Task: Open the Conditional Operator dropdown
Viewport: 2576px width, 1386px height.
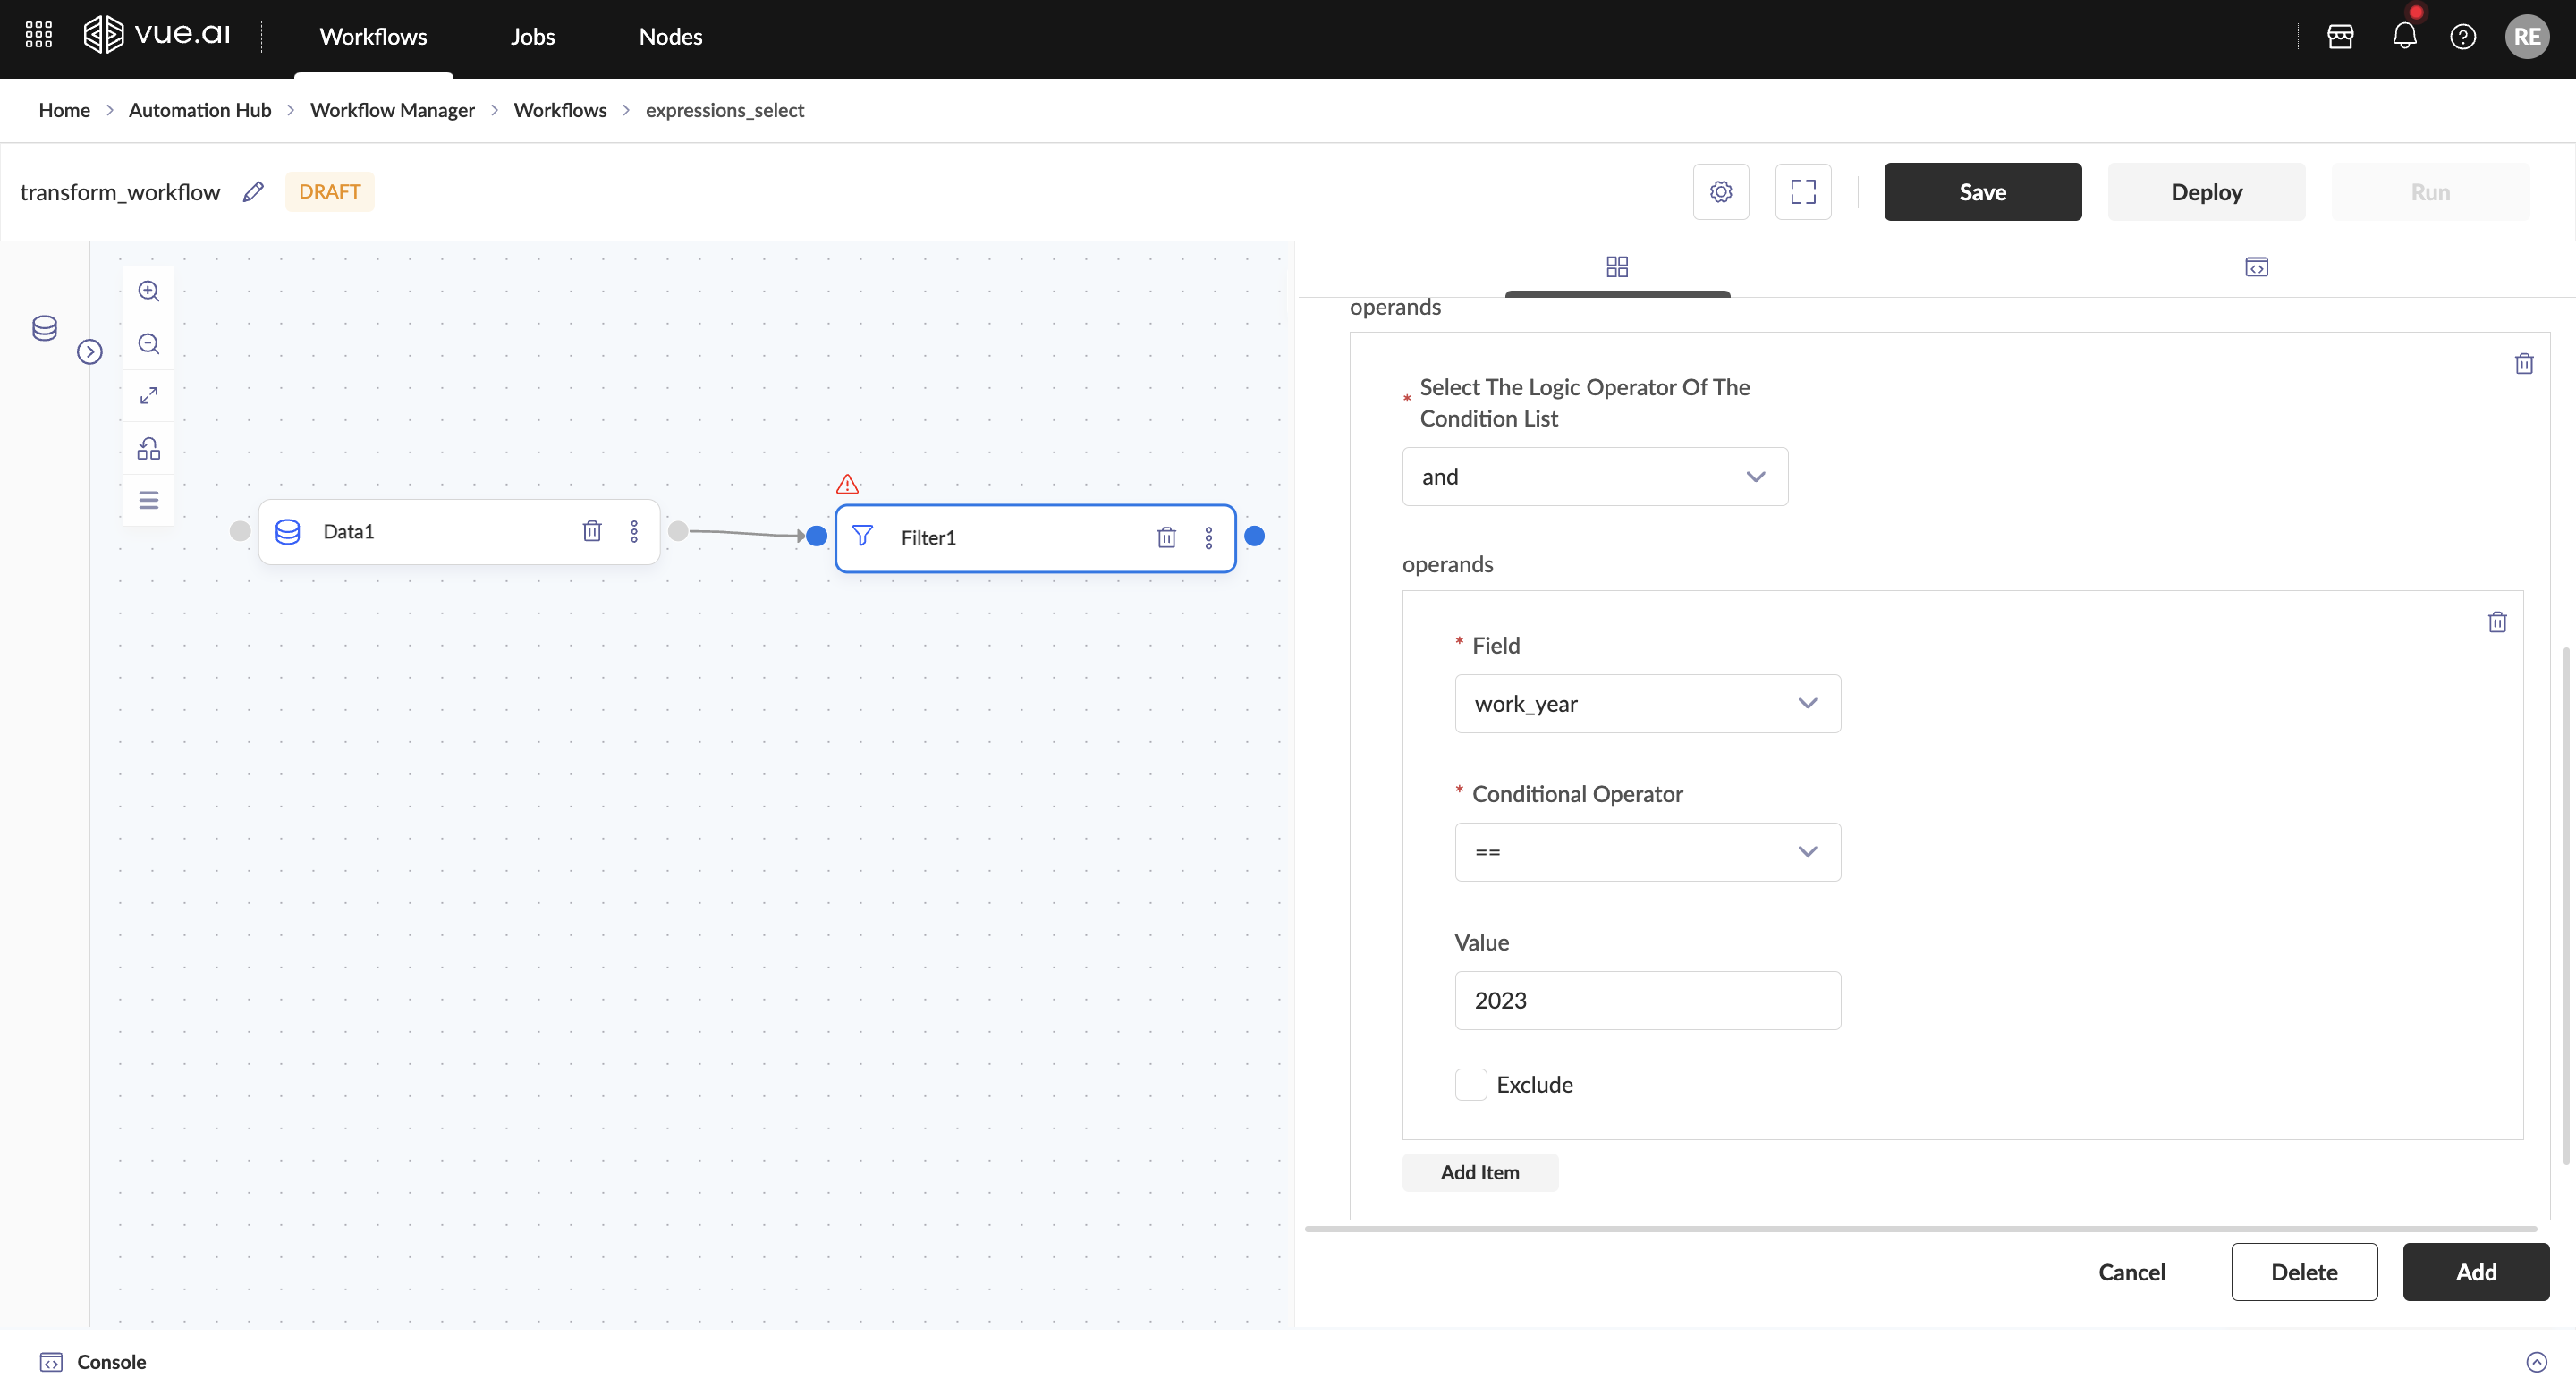Action: pos(1647,852)
